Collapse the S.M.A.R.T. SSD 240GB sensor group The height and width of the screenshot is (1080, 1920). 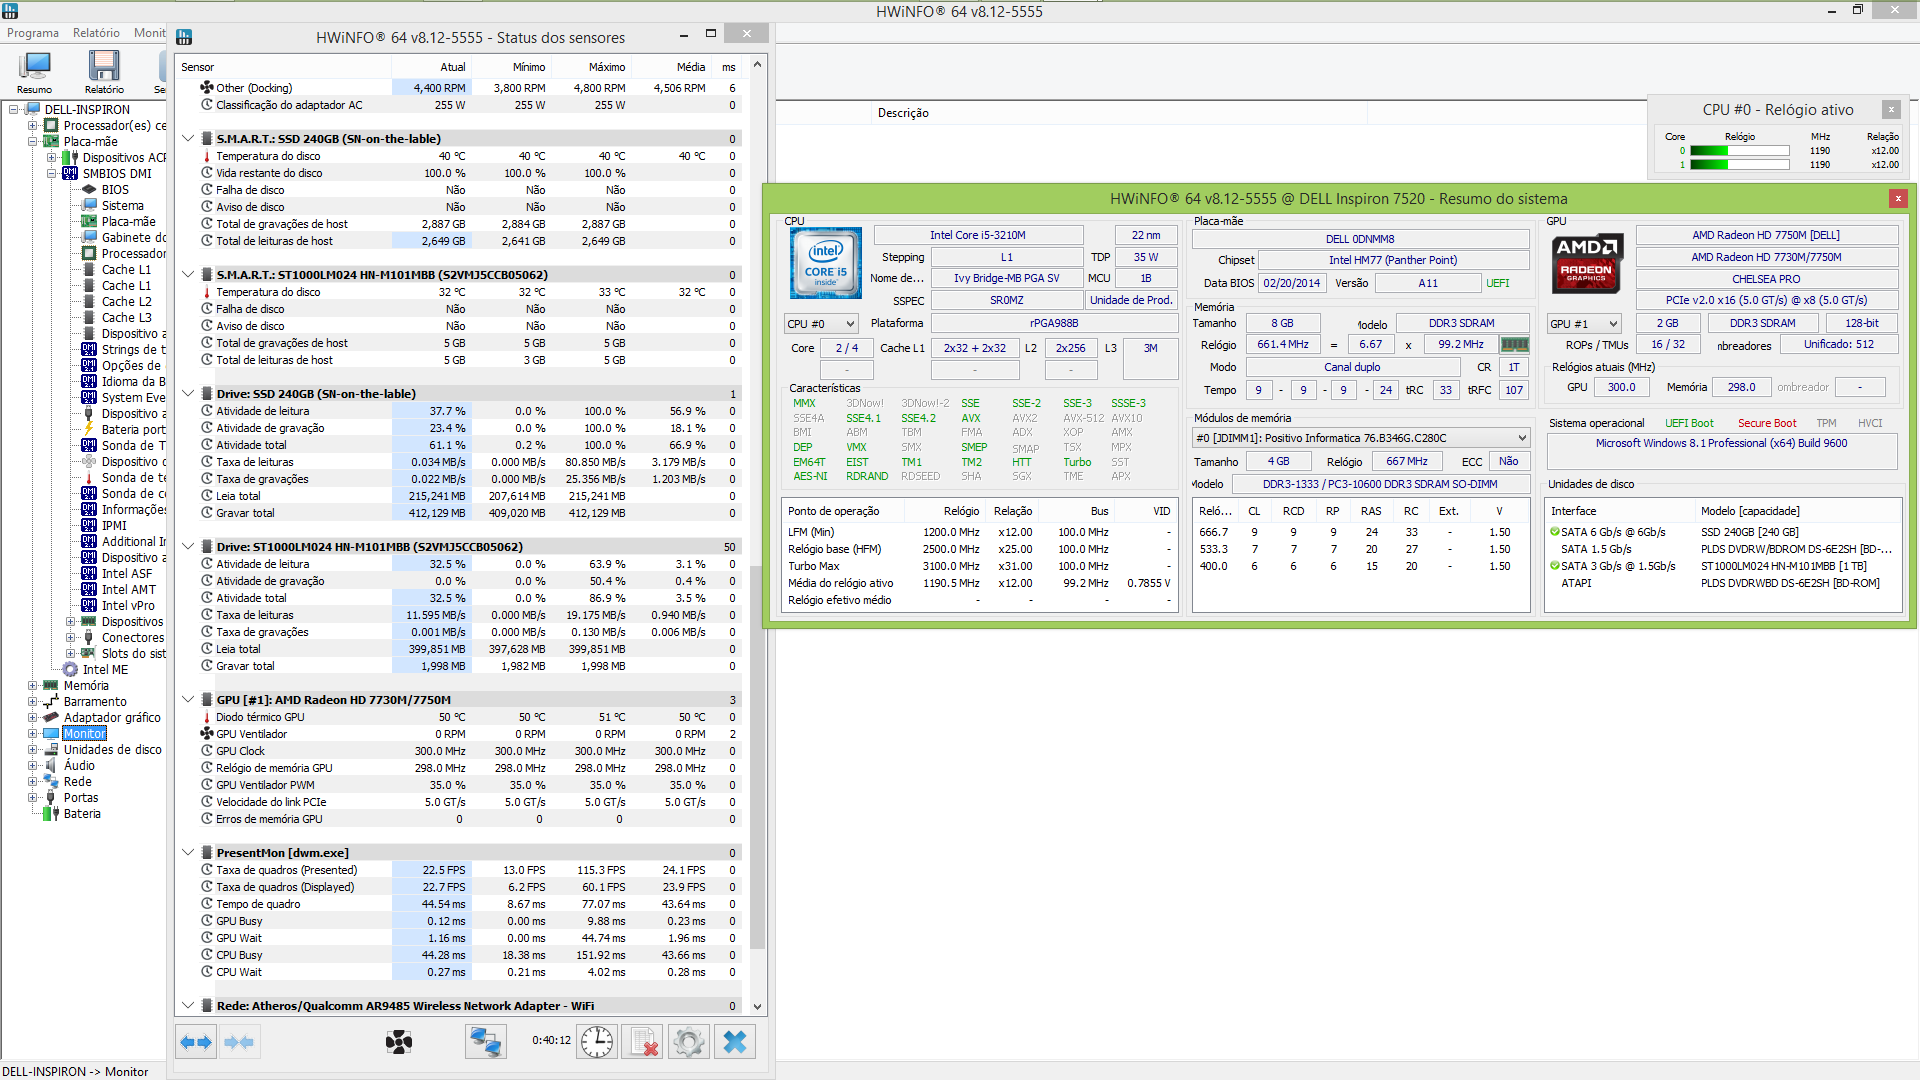(x=188, y=139)
